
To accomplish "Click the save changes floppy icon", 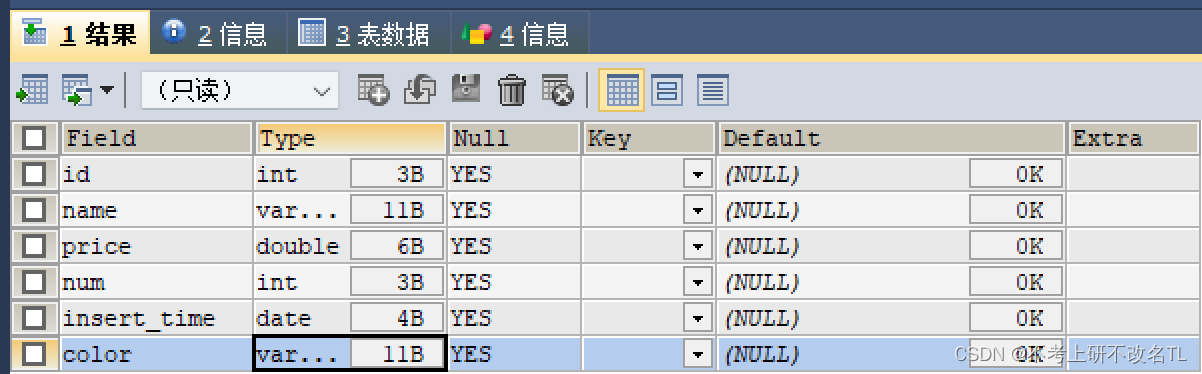I will tap(466, 90).
